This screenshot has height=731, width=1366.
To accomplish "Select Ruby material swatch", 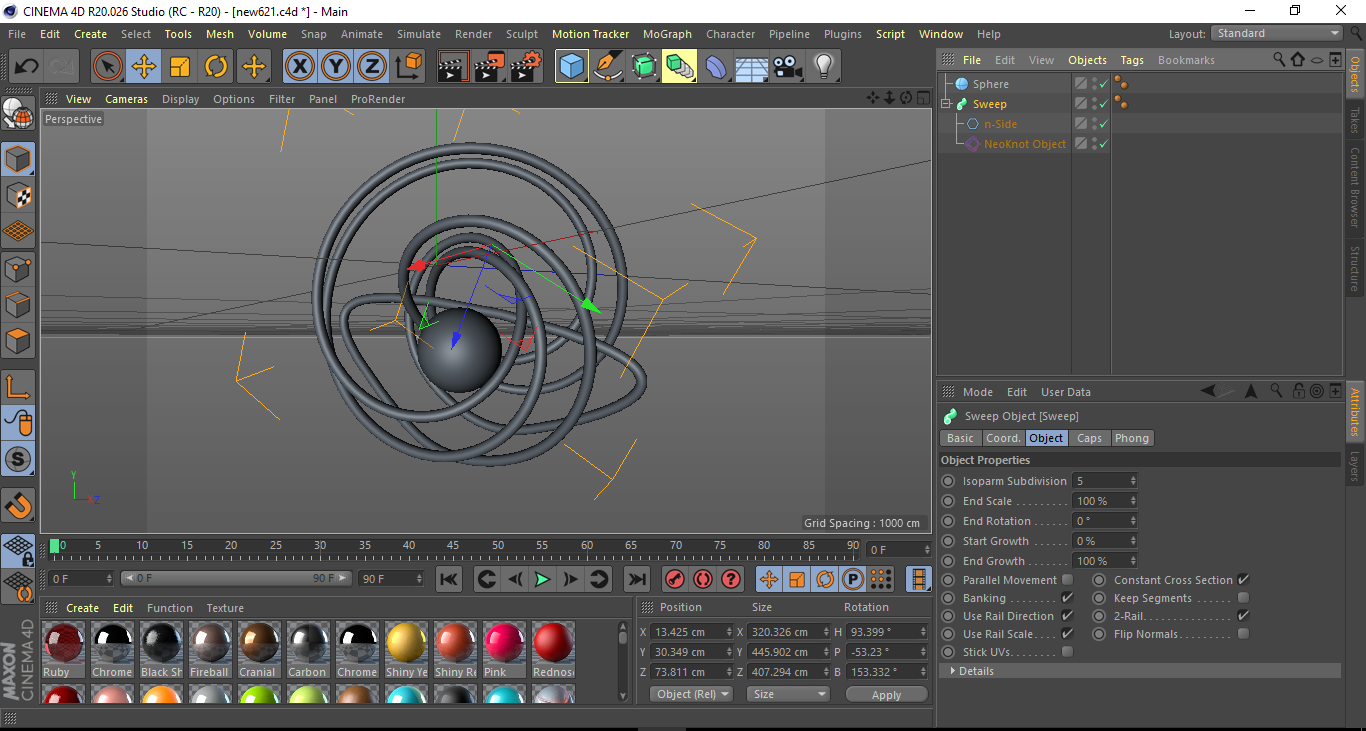I will (64, 650).
